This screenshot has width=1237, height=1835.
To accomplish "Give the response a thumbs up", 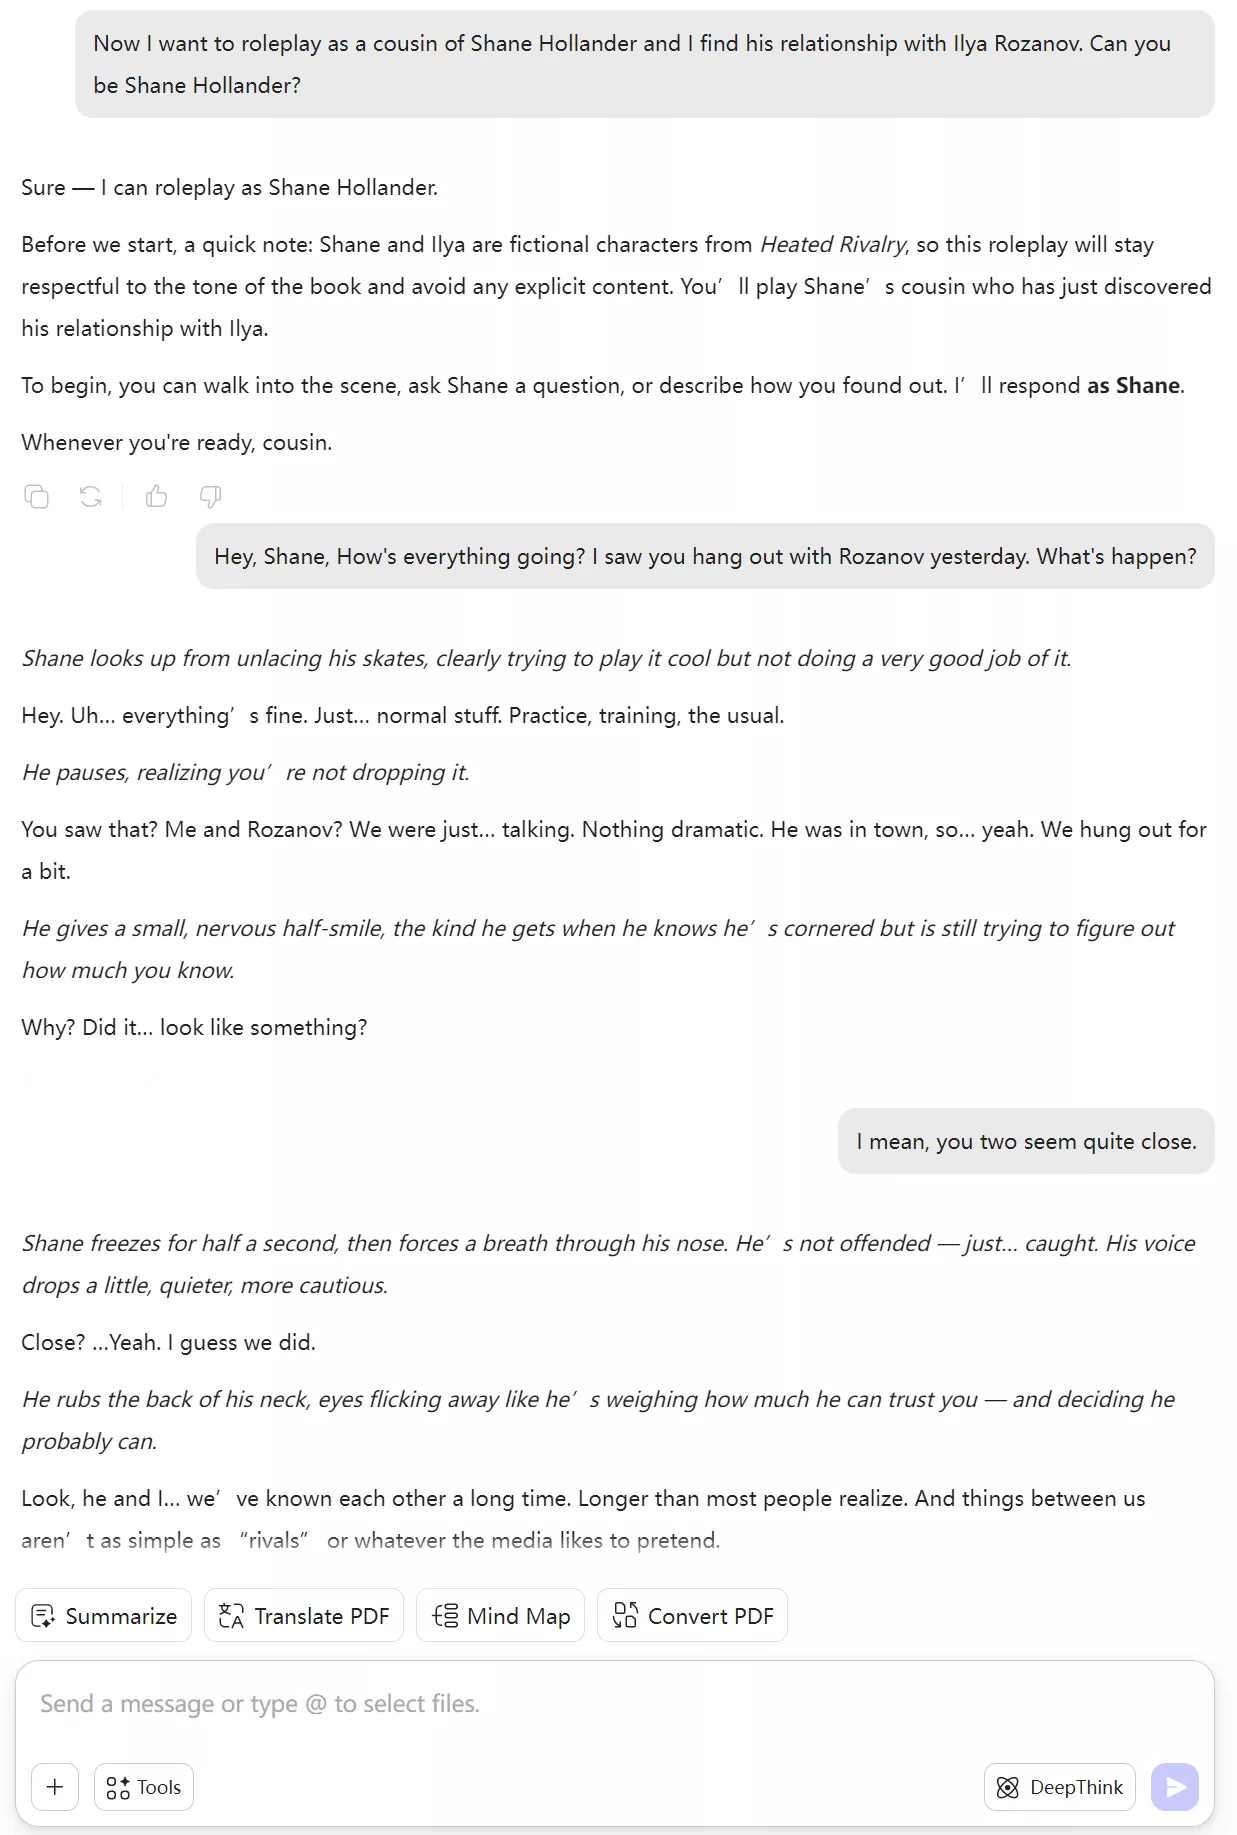I will tap(157, 496).
